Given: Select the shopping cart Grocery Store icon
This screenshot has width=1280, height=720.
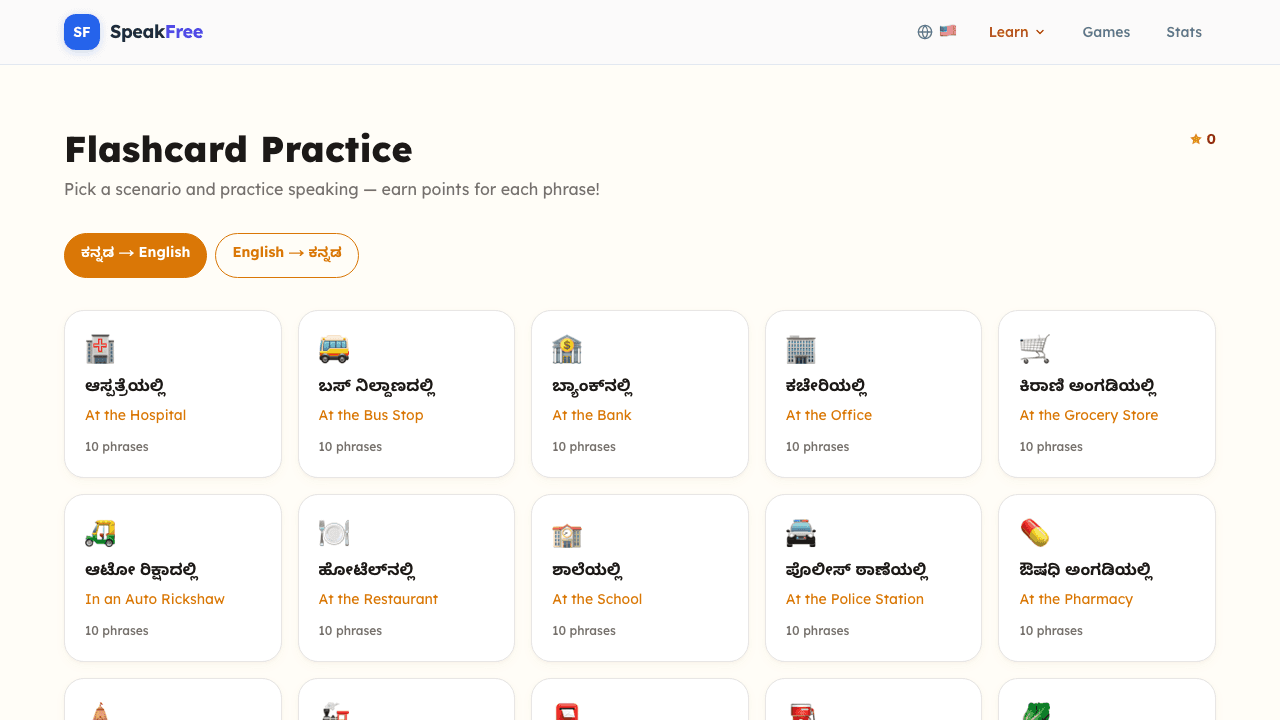Looking at the screenshot, I should click(1035, 349).
